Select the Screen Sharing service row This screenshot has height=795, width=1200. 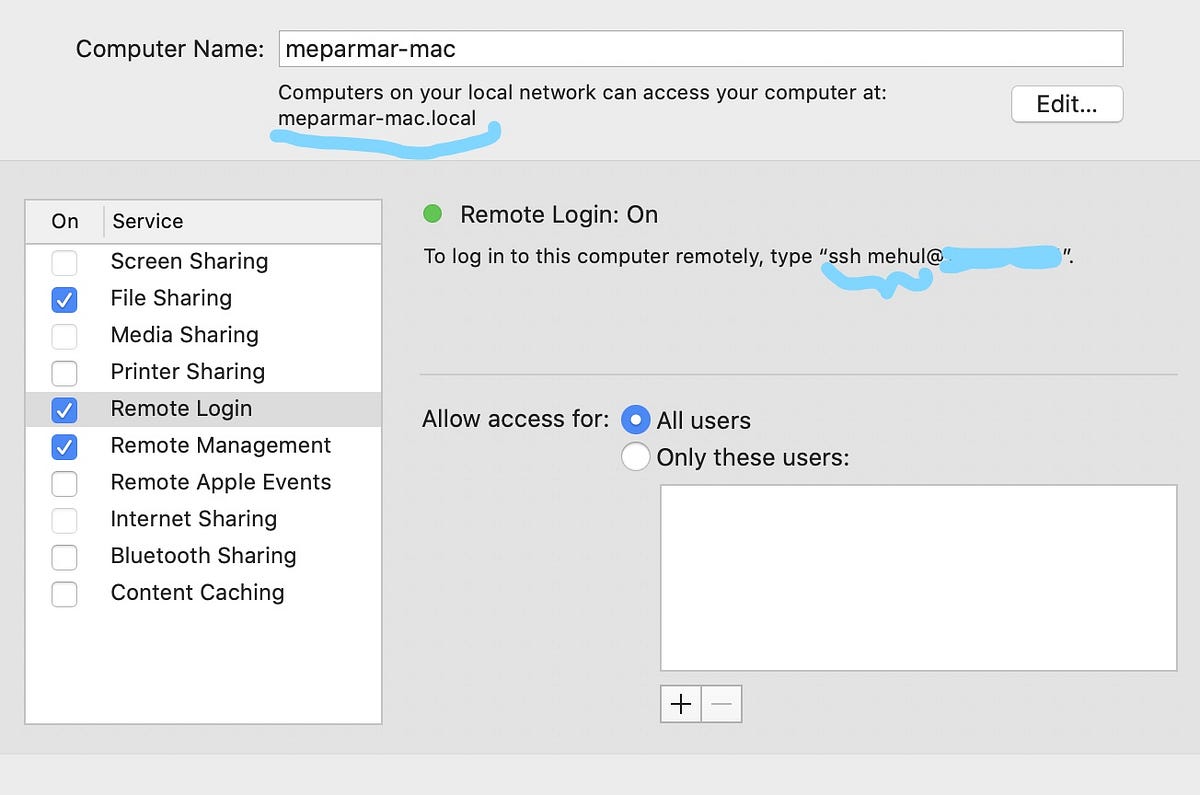click(x=203, y=262)
